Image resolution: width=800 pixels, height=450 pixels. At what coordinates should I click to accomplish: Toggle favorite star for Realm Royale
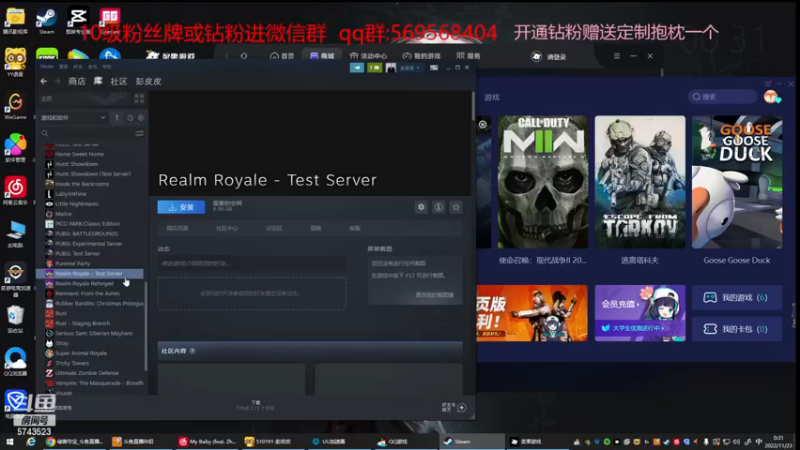[x=456, y=207]
